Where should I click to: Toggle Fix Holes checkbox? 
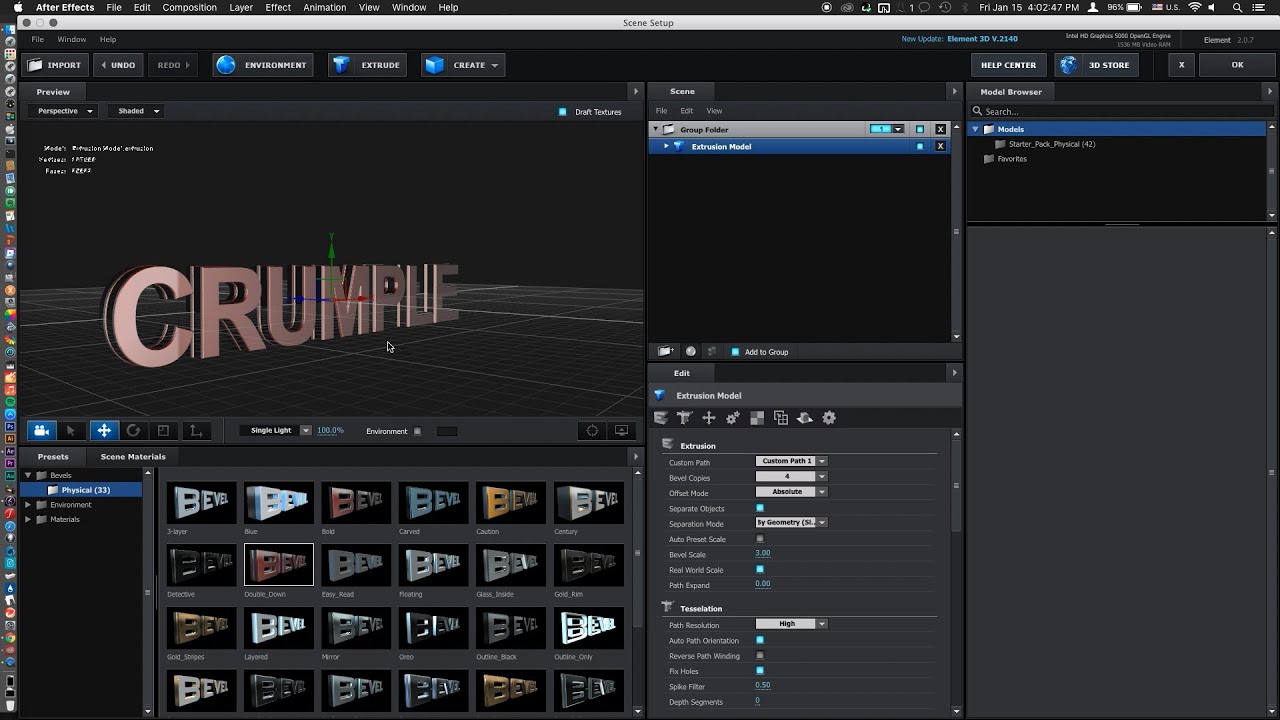pyautogui.click(x=760, y=670)
